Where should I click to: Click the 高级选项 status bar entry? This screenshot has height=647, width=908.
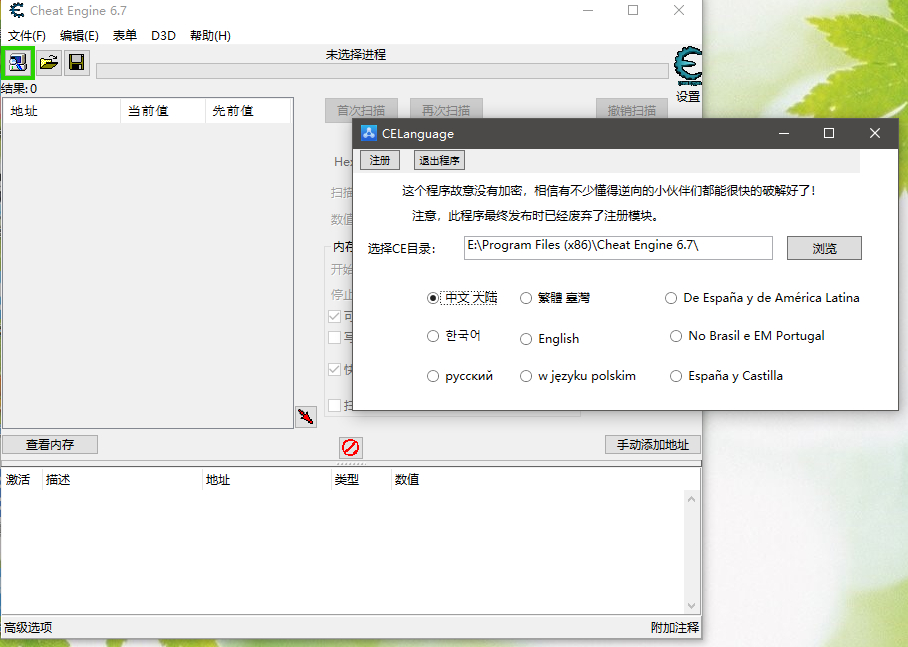pos(28,627)
